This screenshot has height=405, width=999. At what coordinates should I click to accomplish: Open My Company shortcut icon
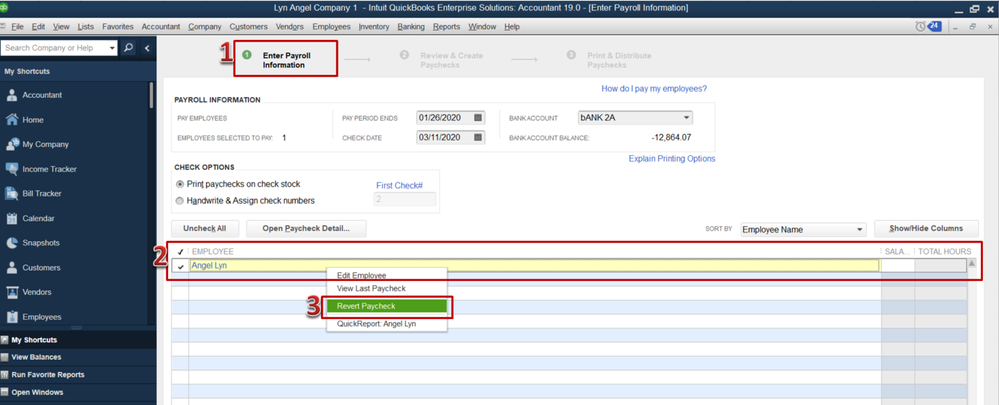coord(11,145)
